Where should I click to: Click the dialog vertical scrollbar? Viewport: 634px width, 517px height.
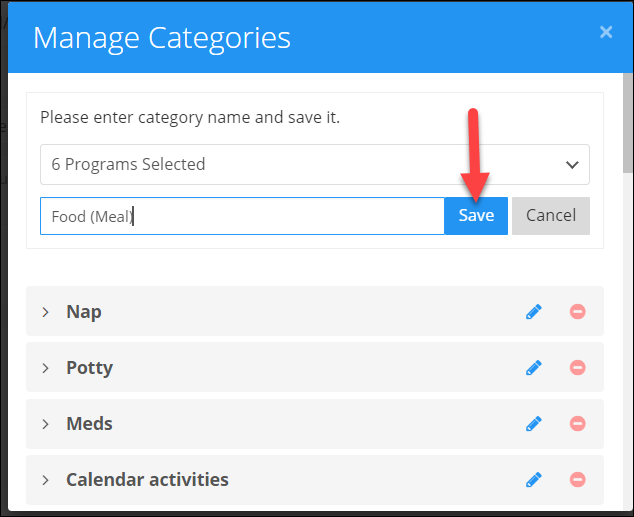click(628, 123)
